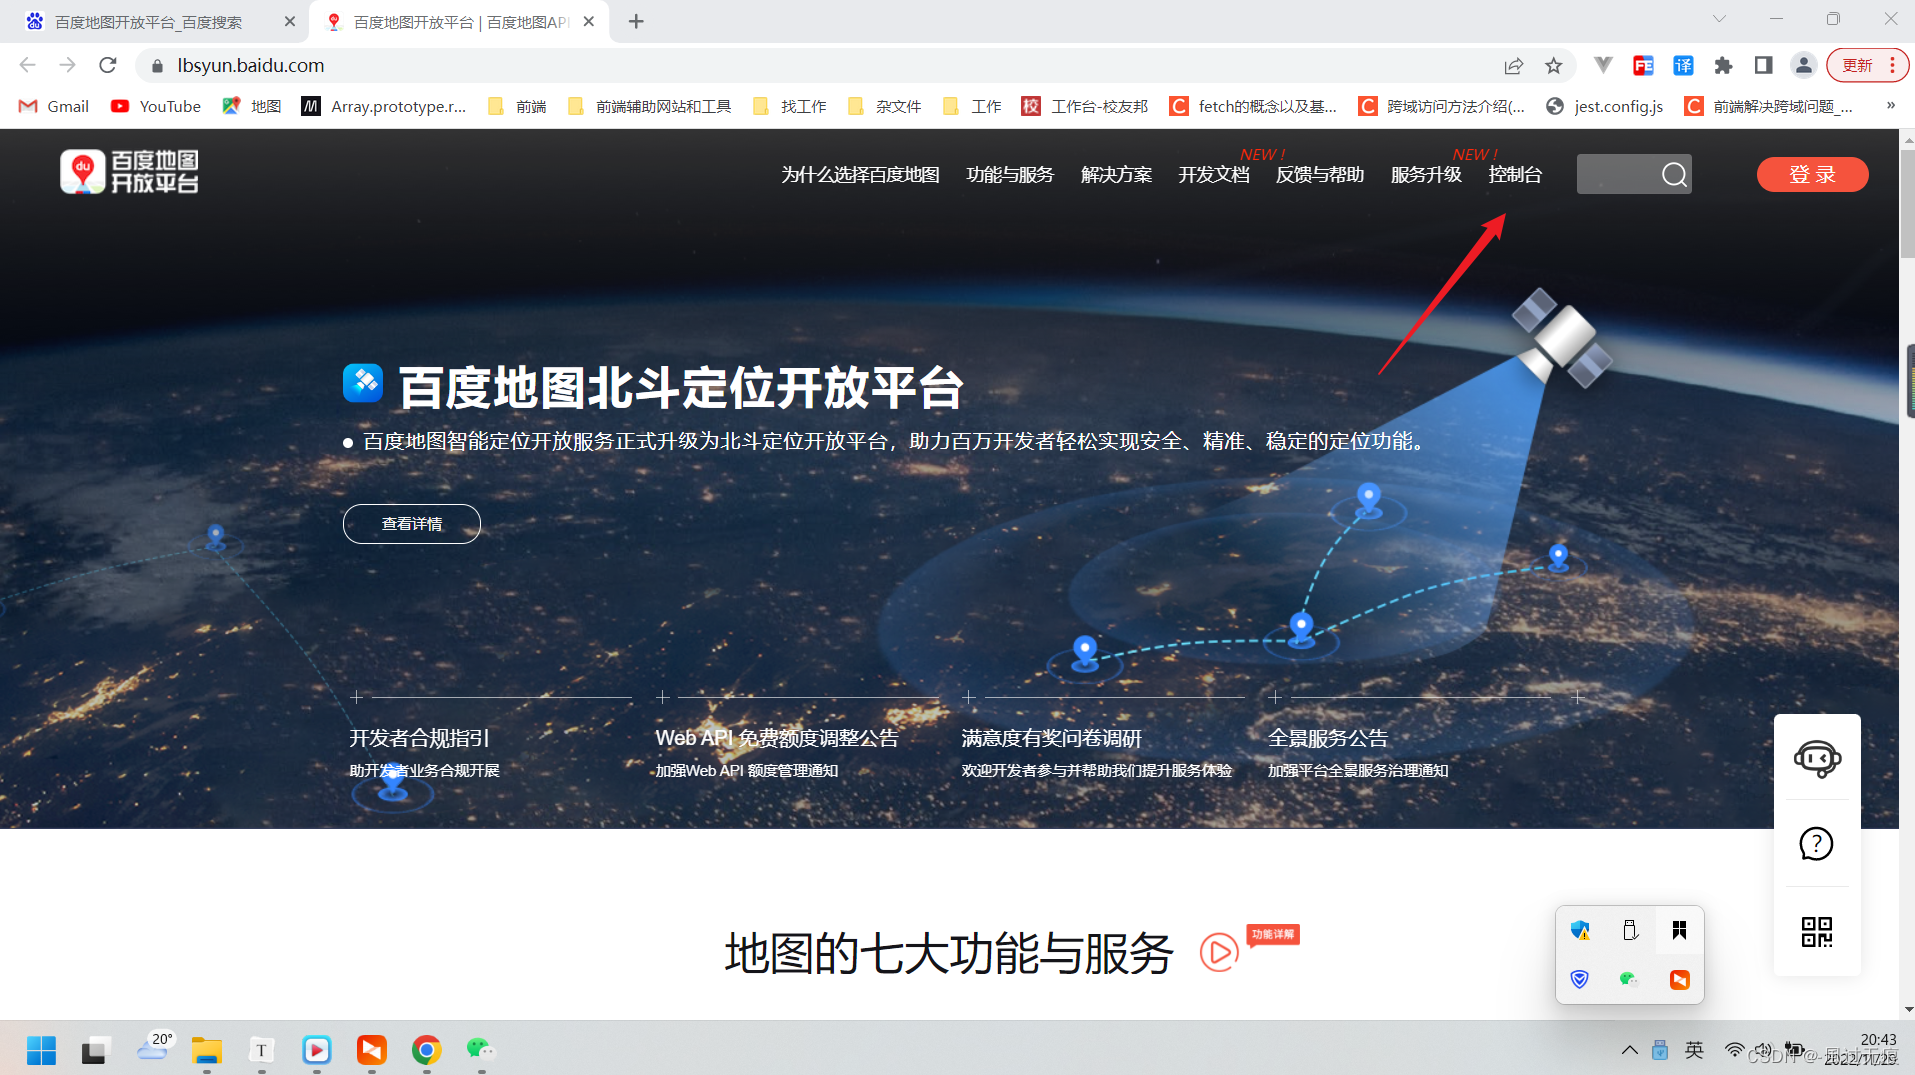1915x1075 pixels.
Task: Expand the tab search chevron
Action: pos(1719,19)
